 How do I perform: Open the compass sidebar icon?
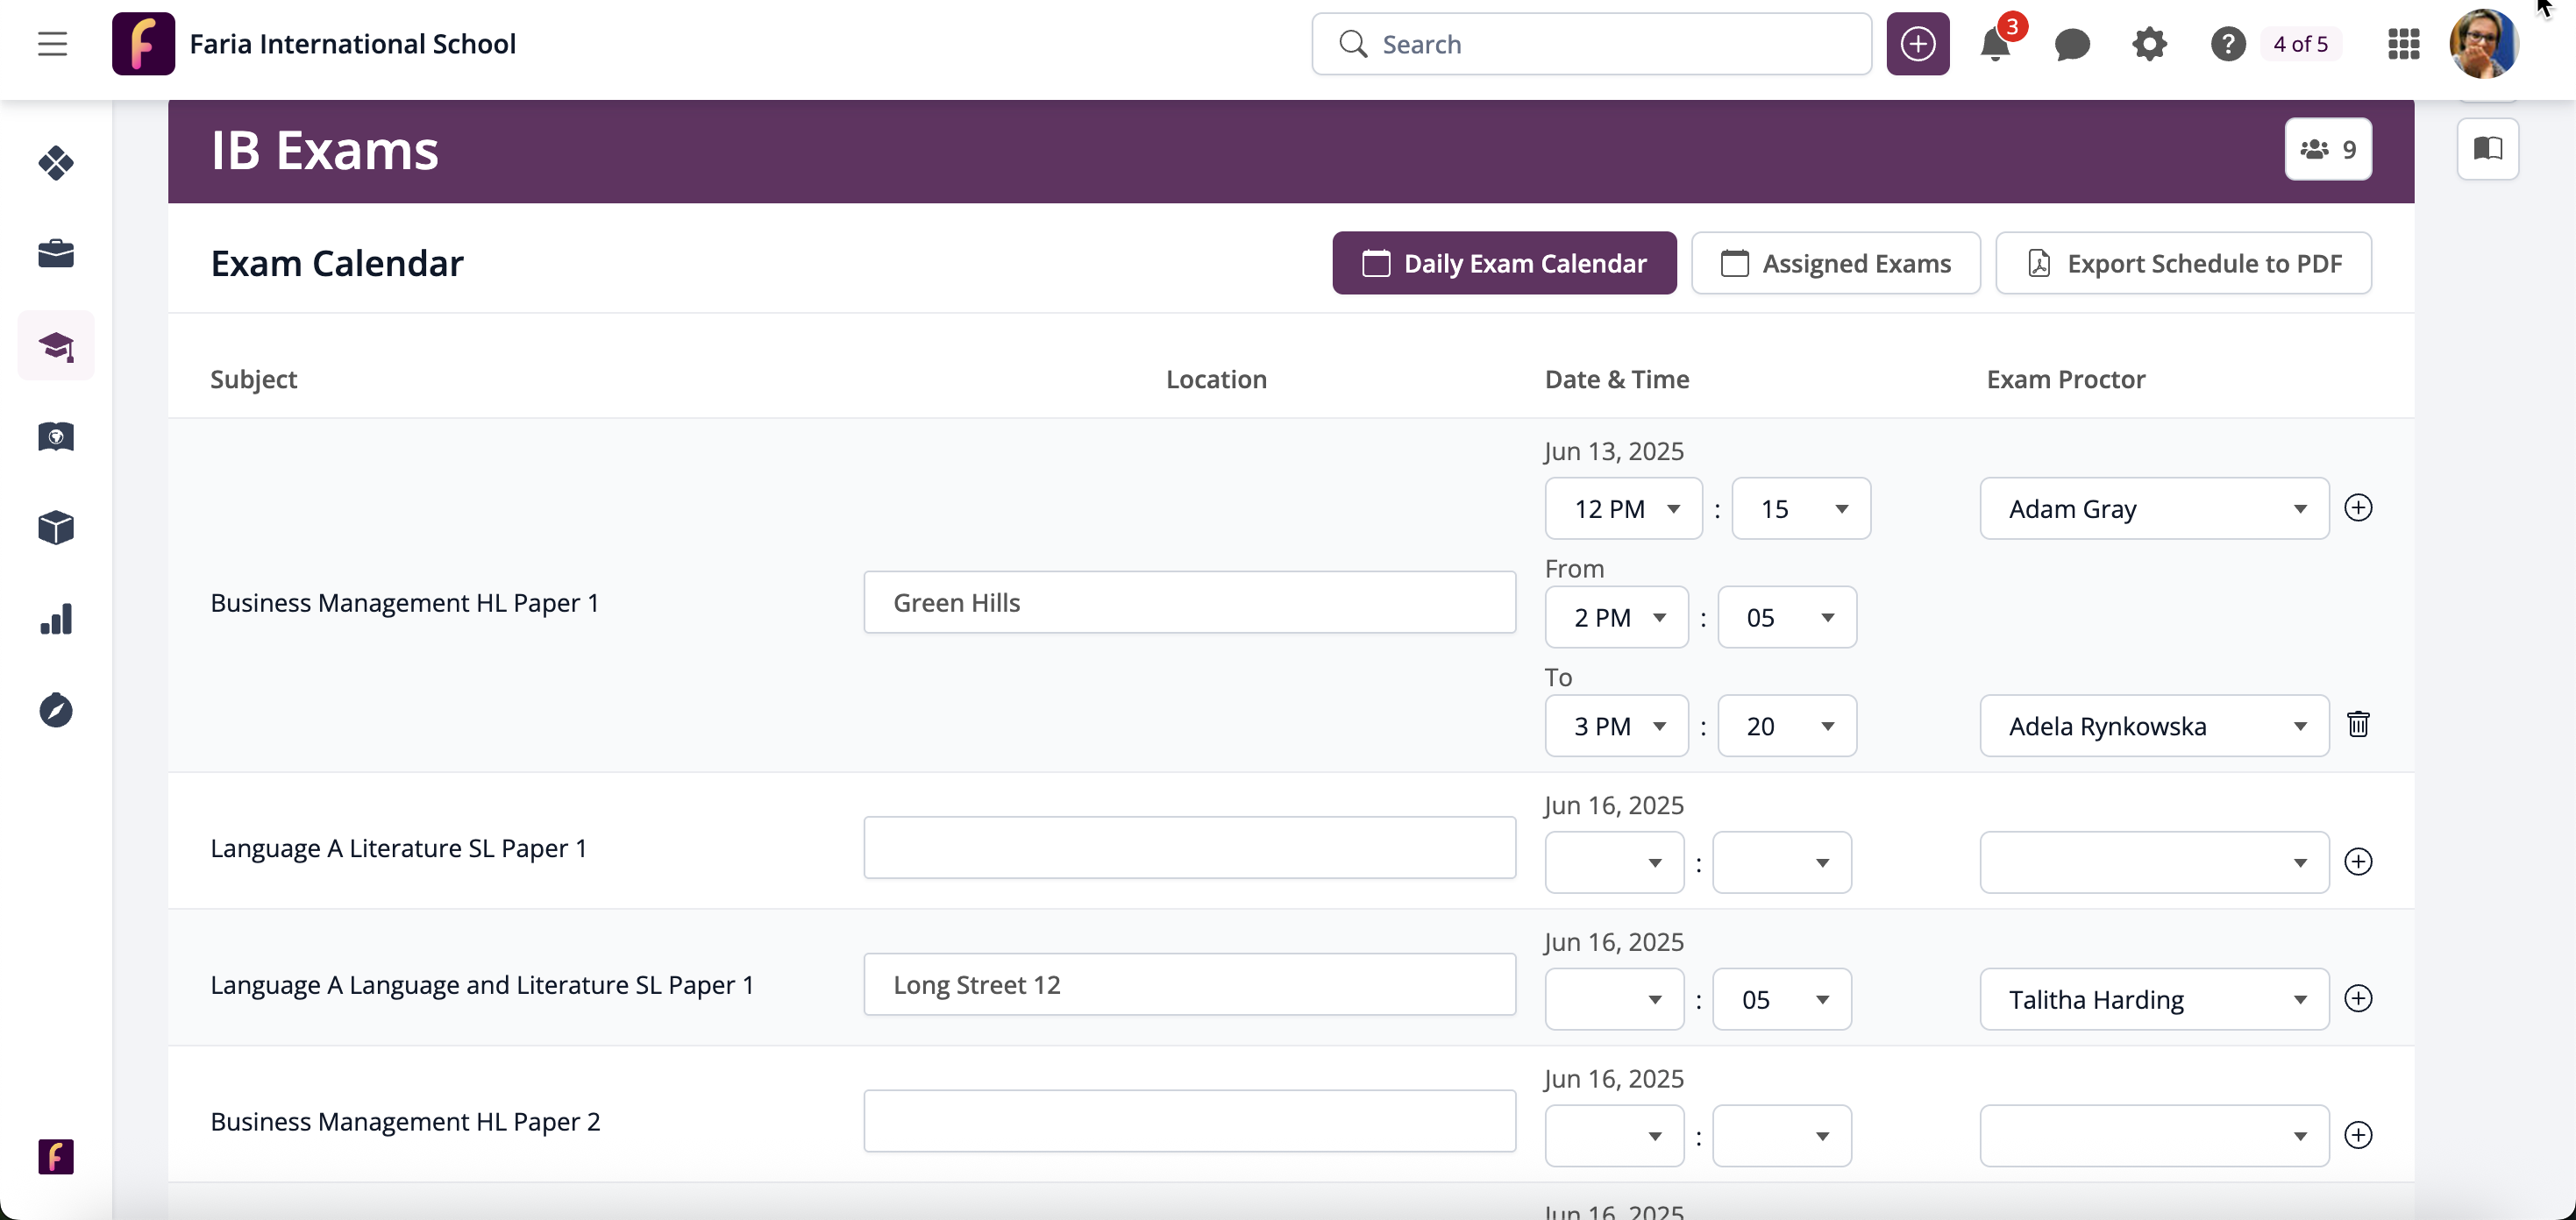pos(56,710)
